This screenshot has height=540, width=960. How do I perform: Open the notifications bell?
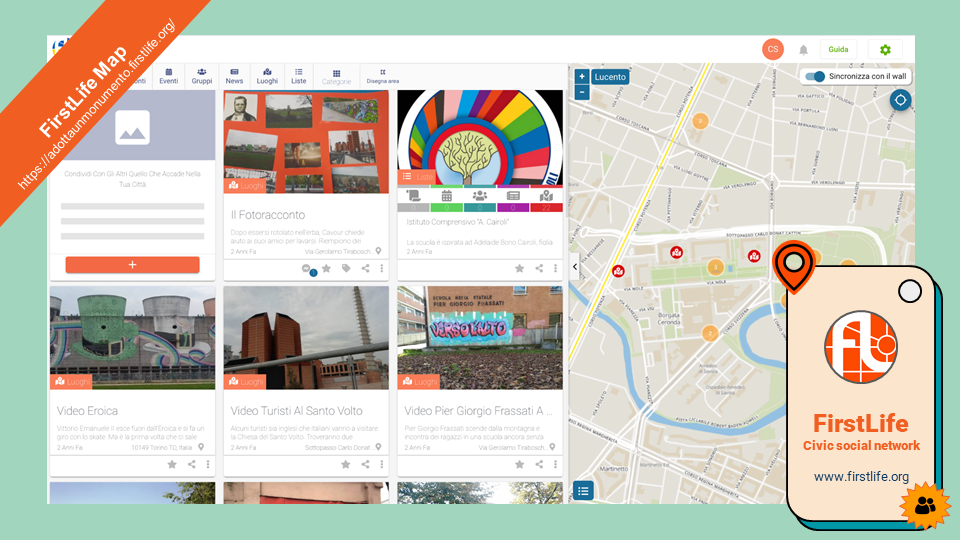pyautogui.click(x=803, y=50)
